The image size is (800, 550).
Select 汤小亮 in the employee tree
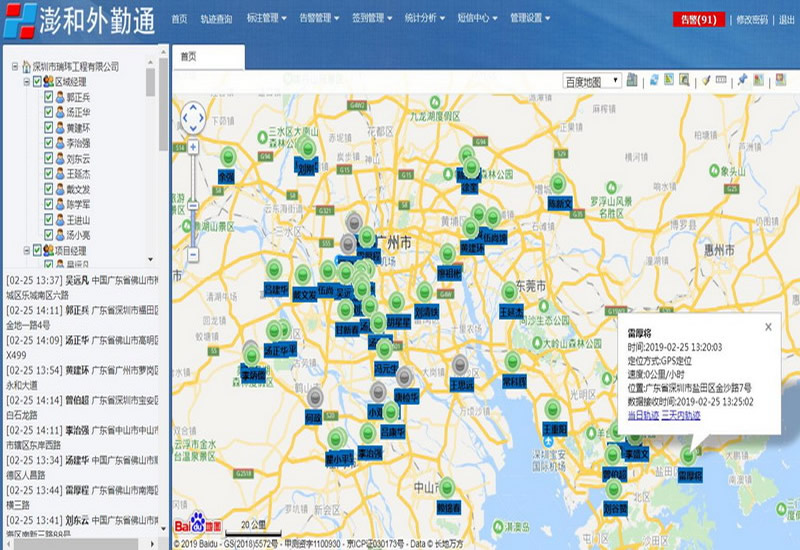click(x=78, y=235)
